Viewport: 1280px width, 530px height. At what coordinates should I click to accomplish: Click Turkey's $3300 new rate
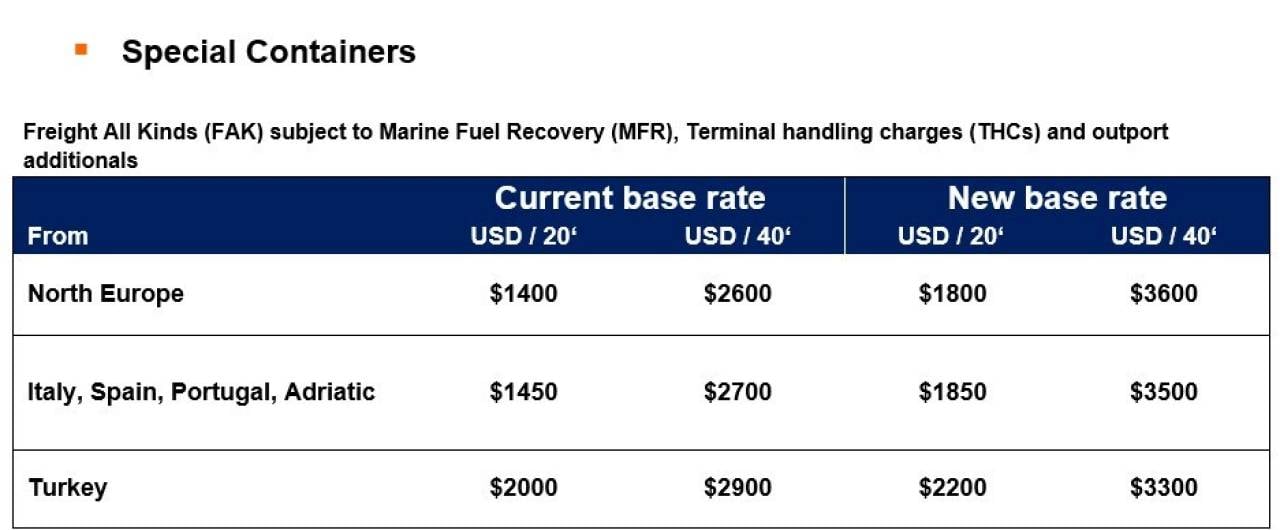(1164, 488)
